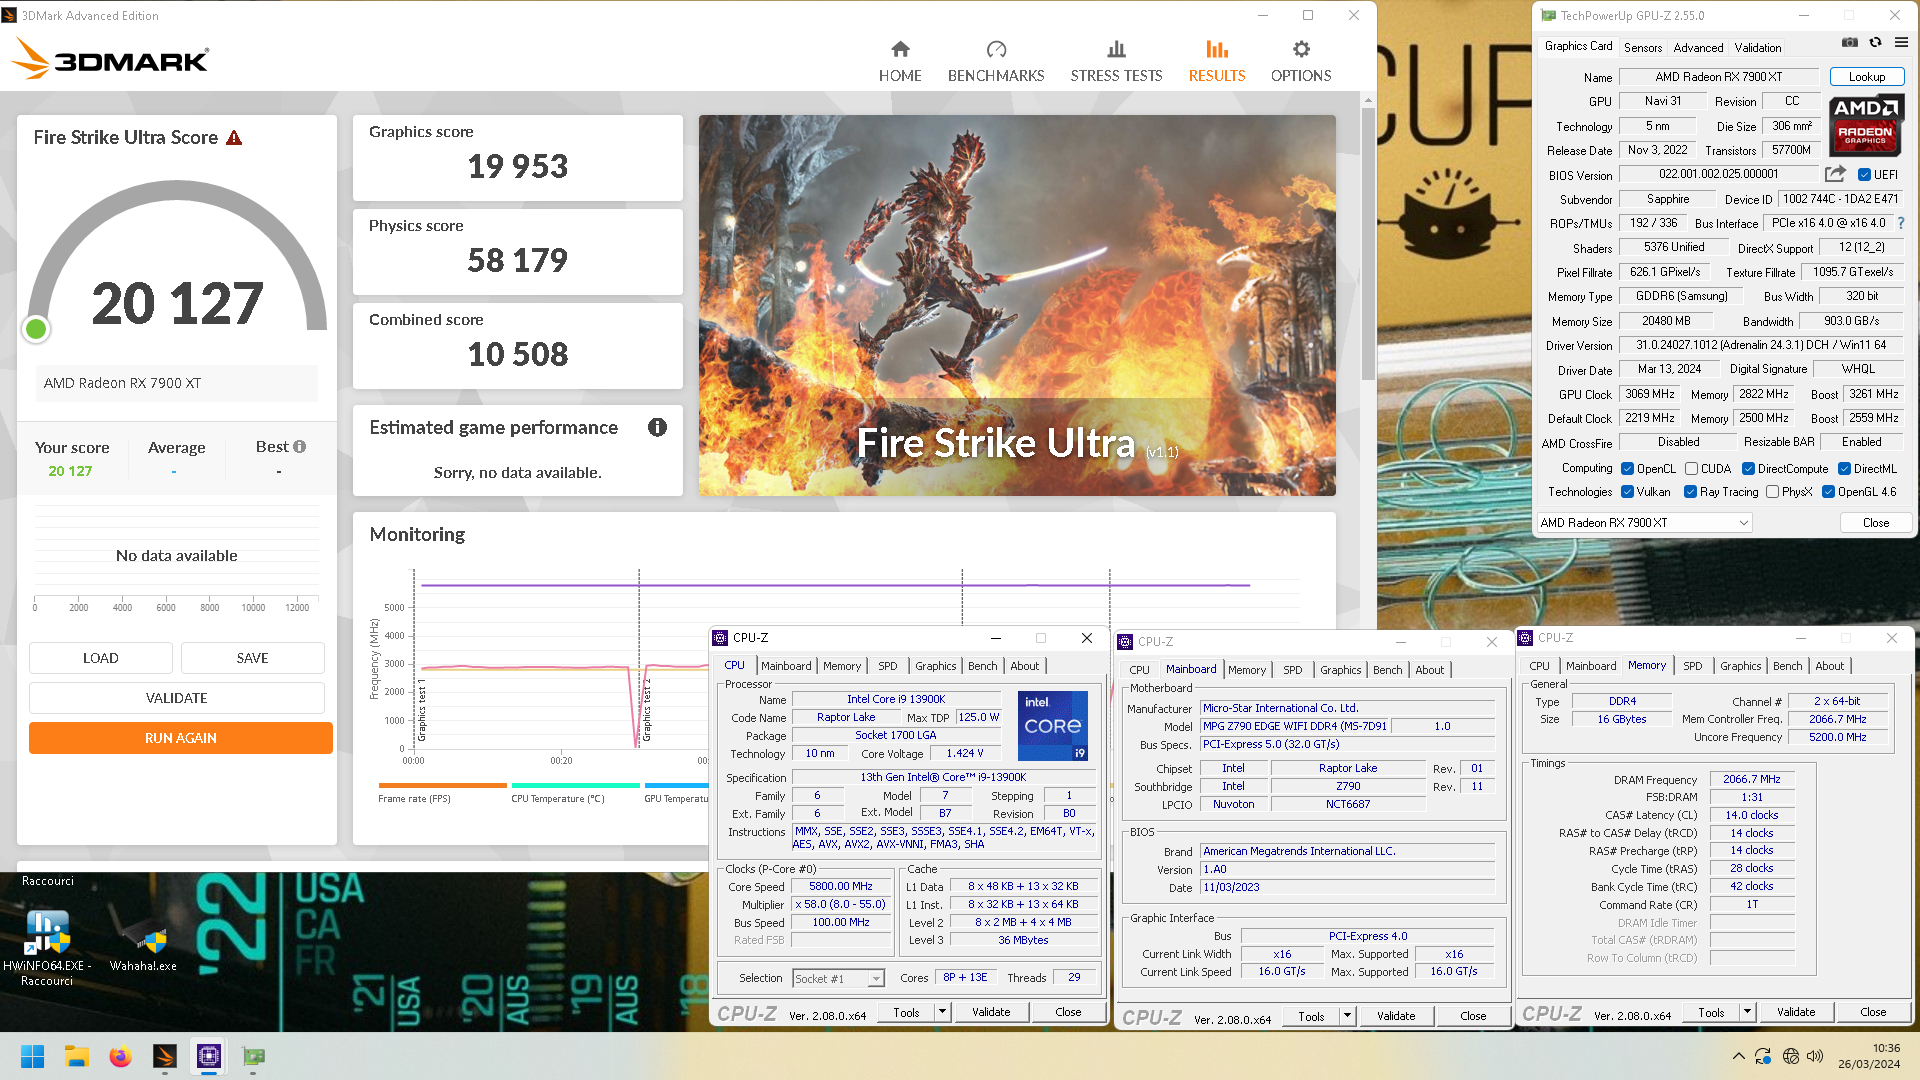Image resolution: width=1920 pixels, height=1080 pixels.
Task: Expand the Socket #1 selection dropdown in CPU-Z
Action: tap(876, 979)
